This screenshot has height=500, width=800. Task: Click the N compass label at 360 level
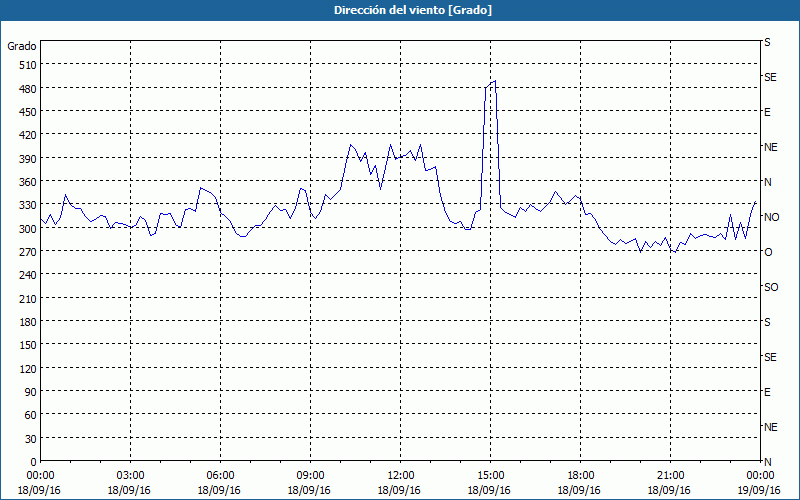768,182
